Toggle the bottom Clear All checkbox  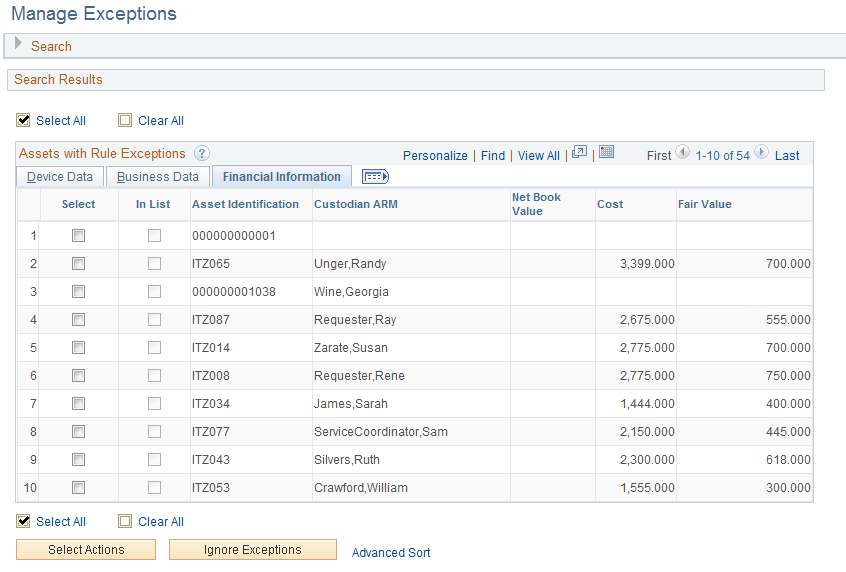coord(125,521)
